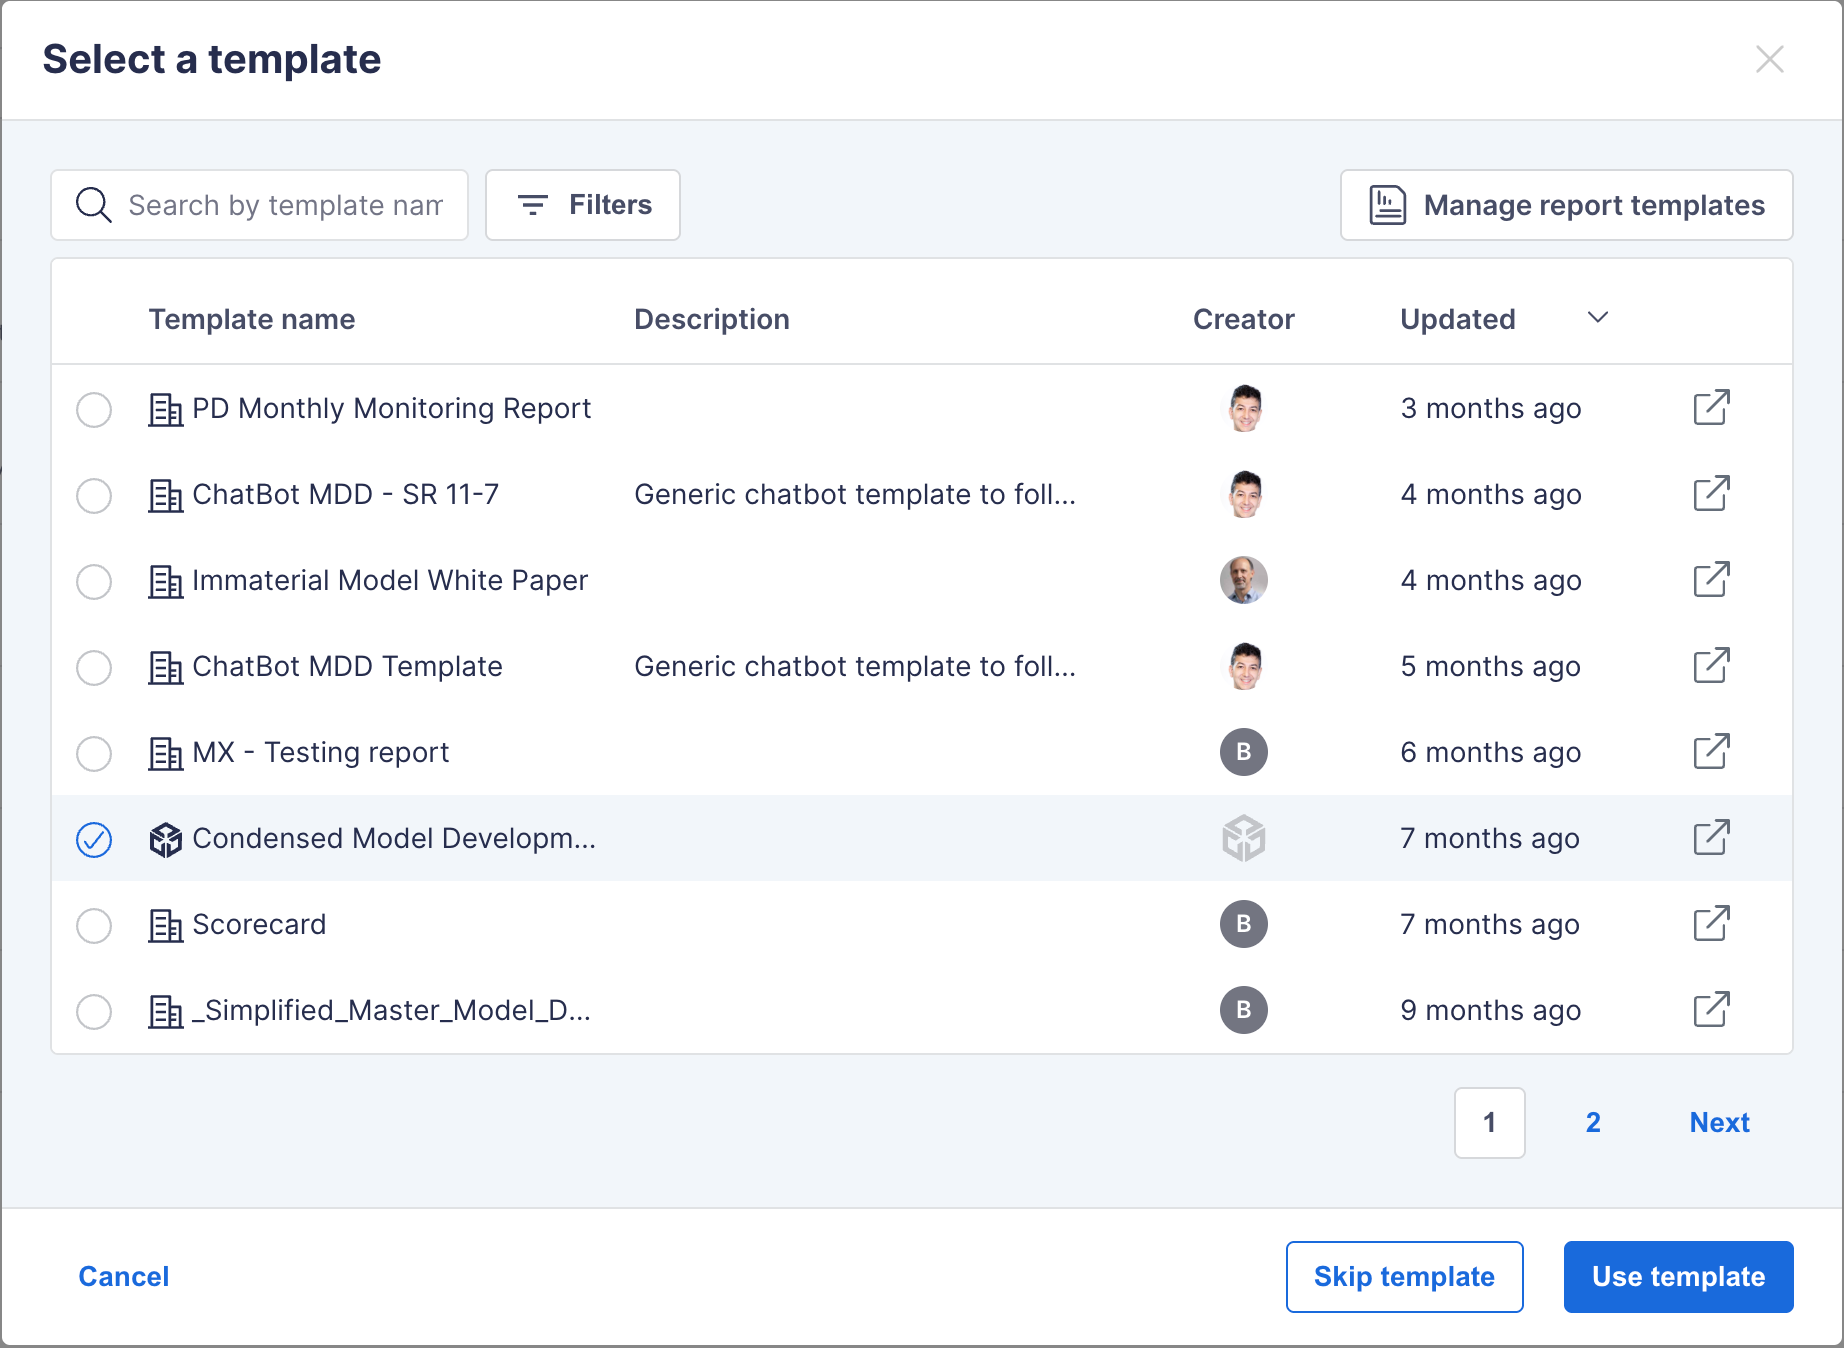Click external link icon for Scorecard template

click(x=1711, y=924)
